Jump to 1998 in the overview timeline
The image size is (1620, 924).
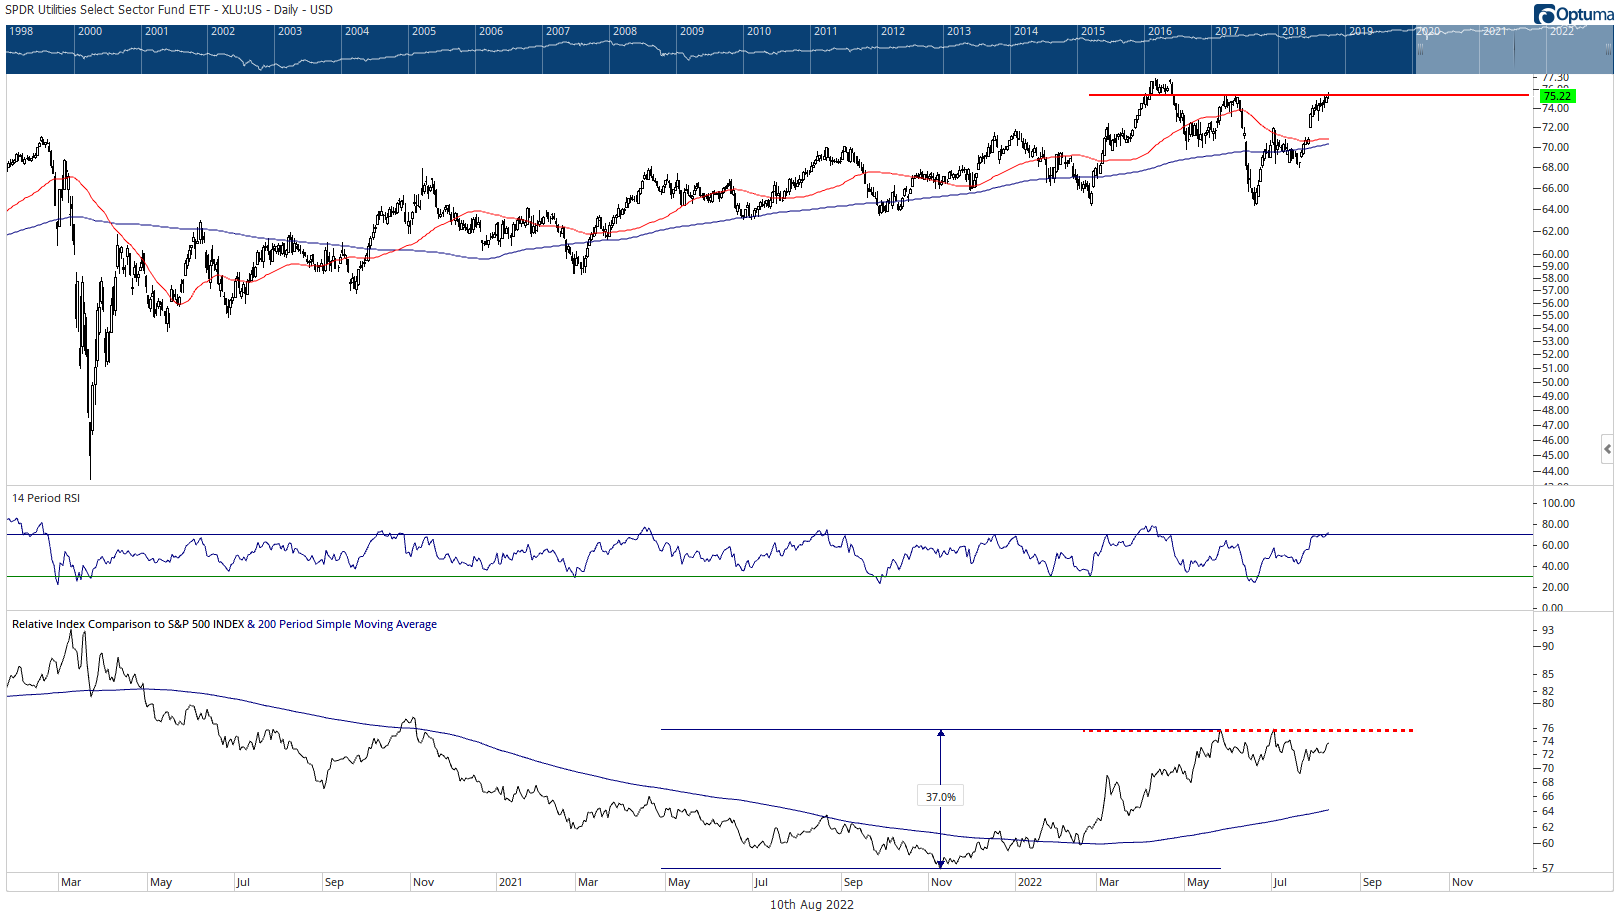tap(21, 32)
